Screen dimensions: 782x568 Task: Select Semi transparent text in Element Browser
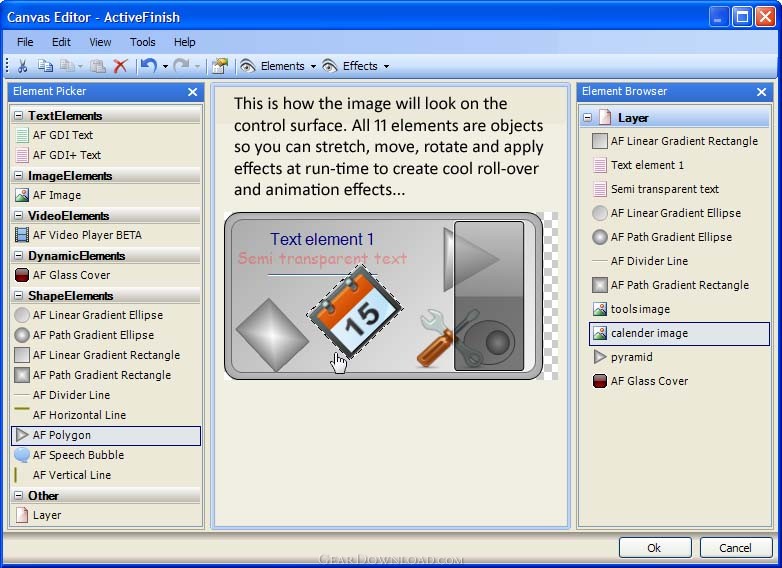coord(679,189)
